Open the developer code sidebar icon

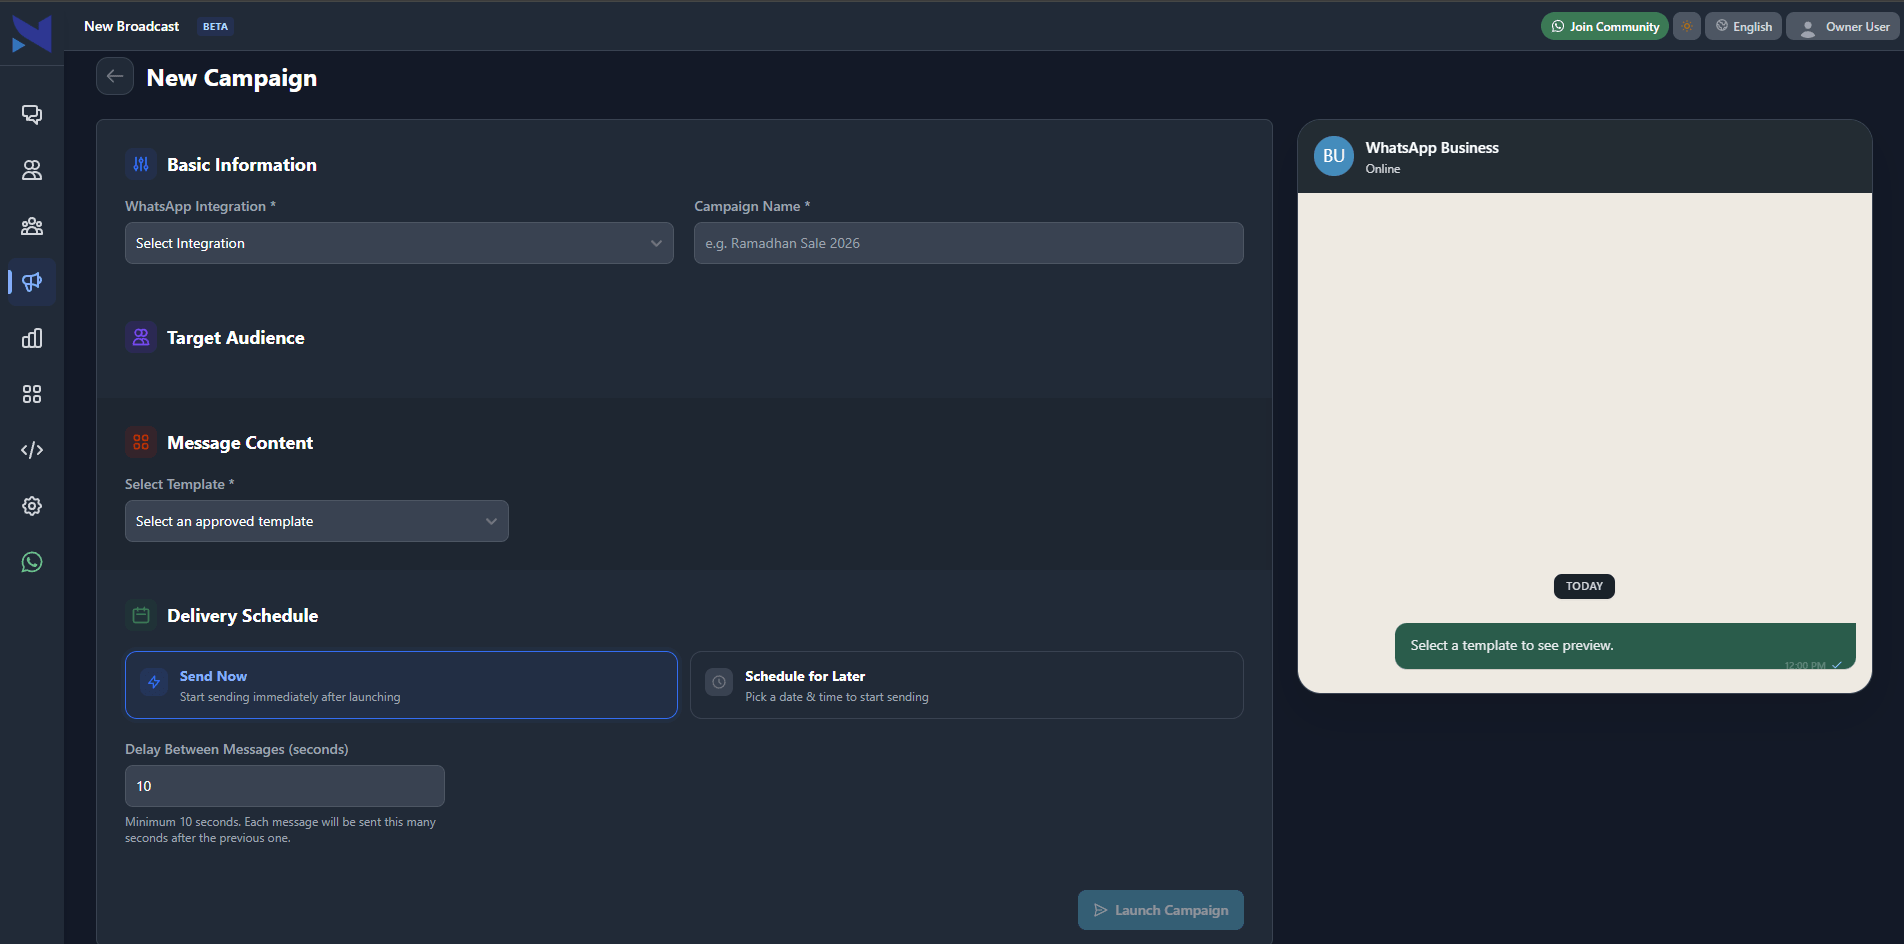[32, 450]
